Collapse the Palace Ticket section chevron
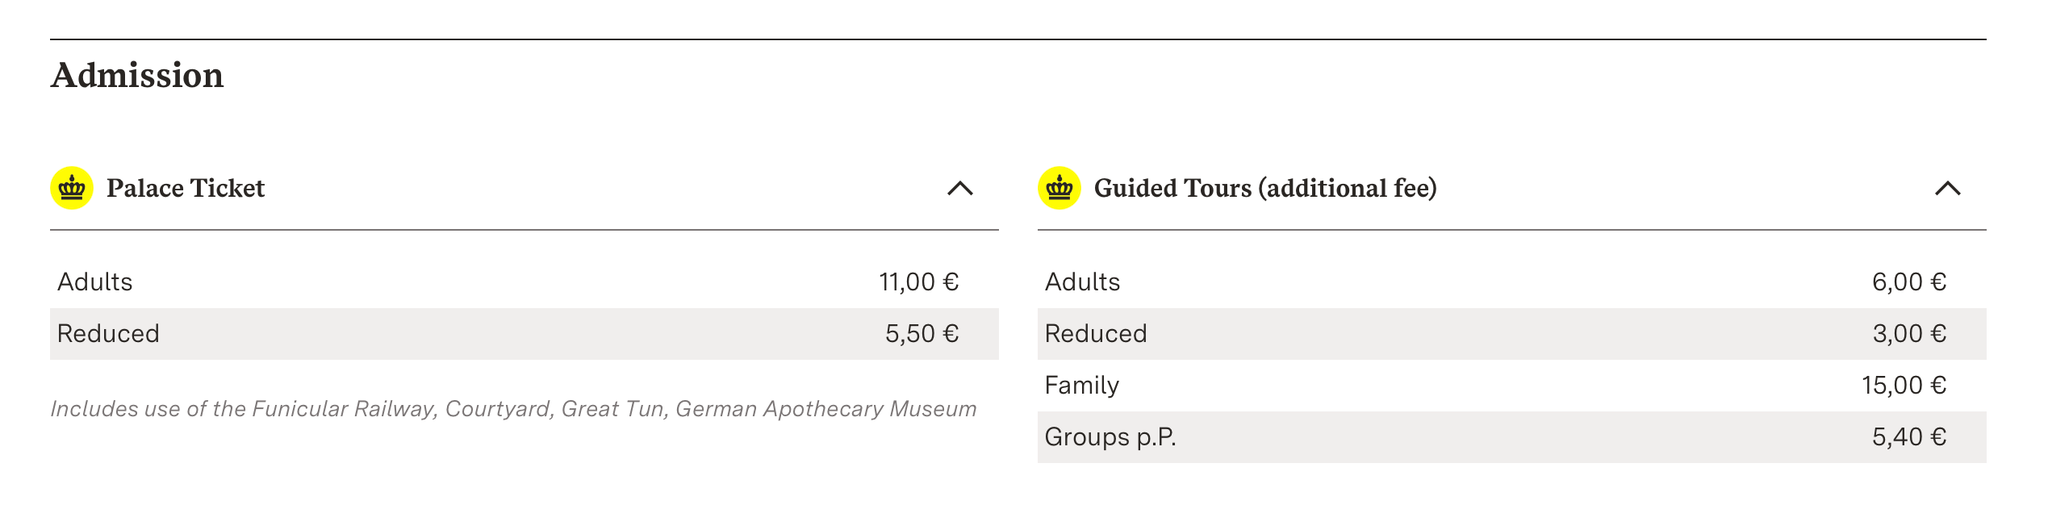The image size is (2048, 513). (960, 188)
